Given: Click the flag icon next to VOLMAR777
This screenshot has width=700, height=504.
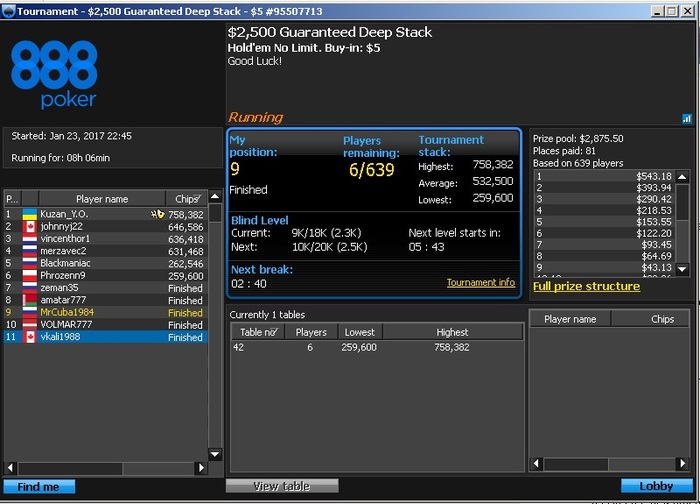Looking at the screenshot, I should click(30, 325).
